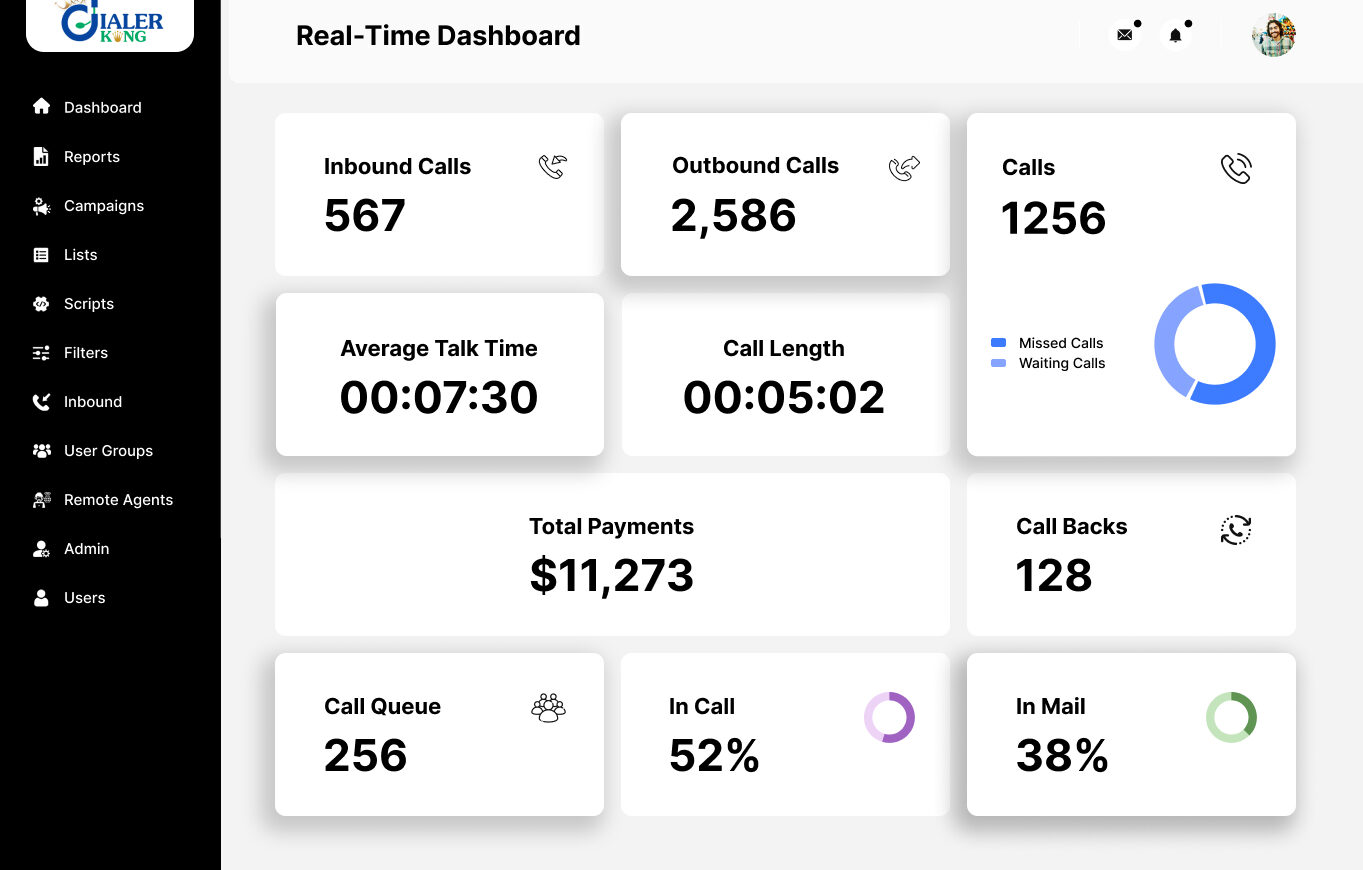1363x870 pixels.
Task: Click the Campaigns megaphone icon in sidebar
Action: pos(41,206)
